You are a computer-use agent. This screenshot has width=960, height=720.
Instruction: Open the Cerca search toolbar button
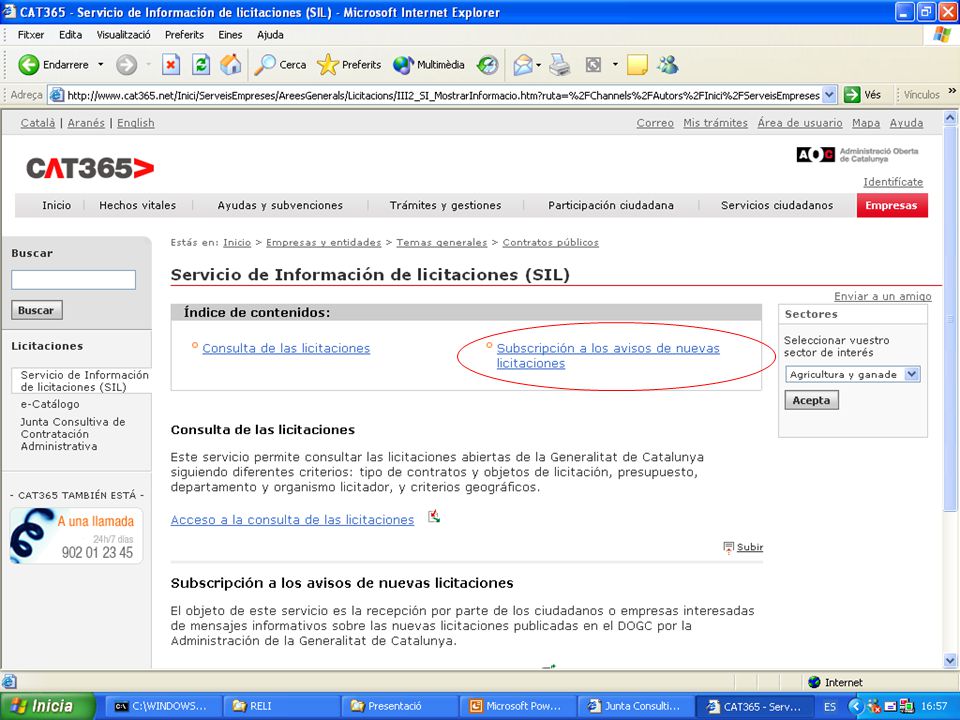(280, 64)
